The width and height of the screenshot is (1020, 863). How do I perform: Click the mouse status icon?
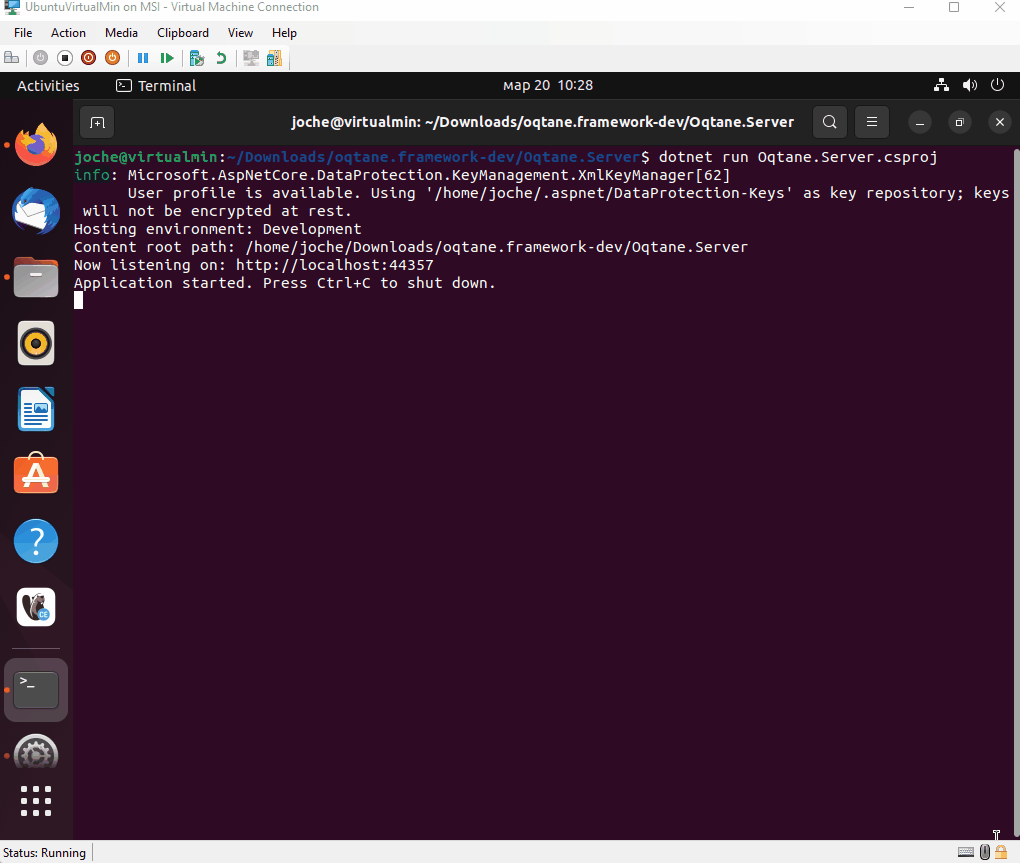985,852
